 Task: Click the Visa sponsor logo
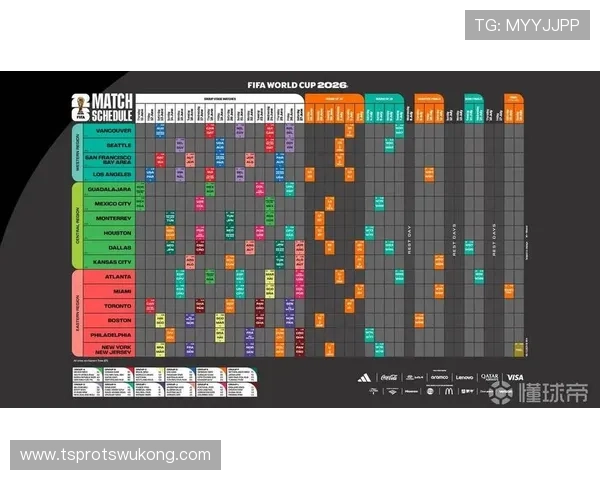coord(515,377)
